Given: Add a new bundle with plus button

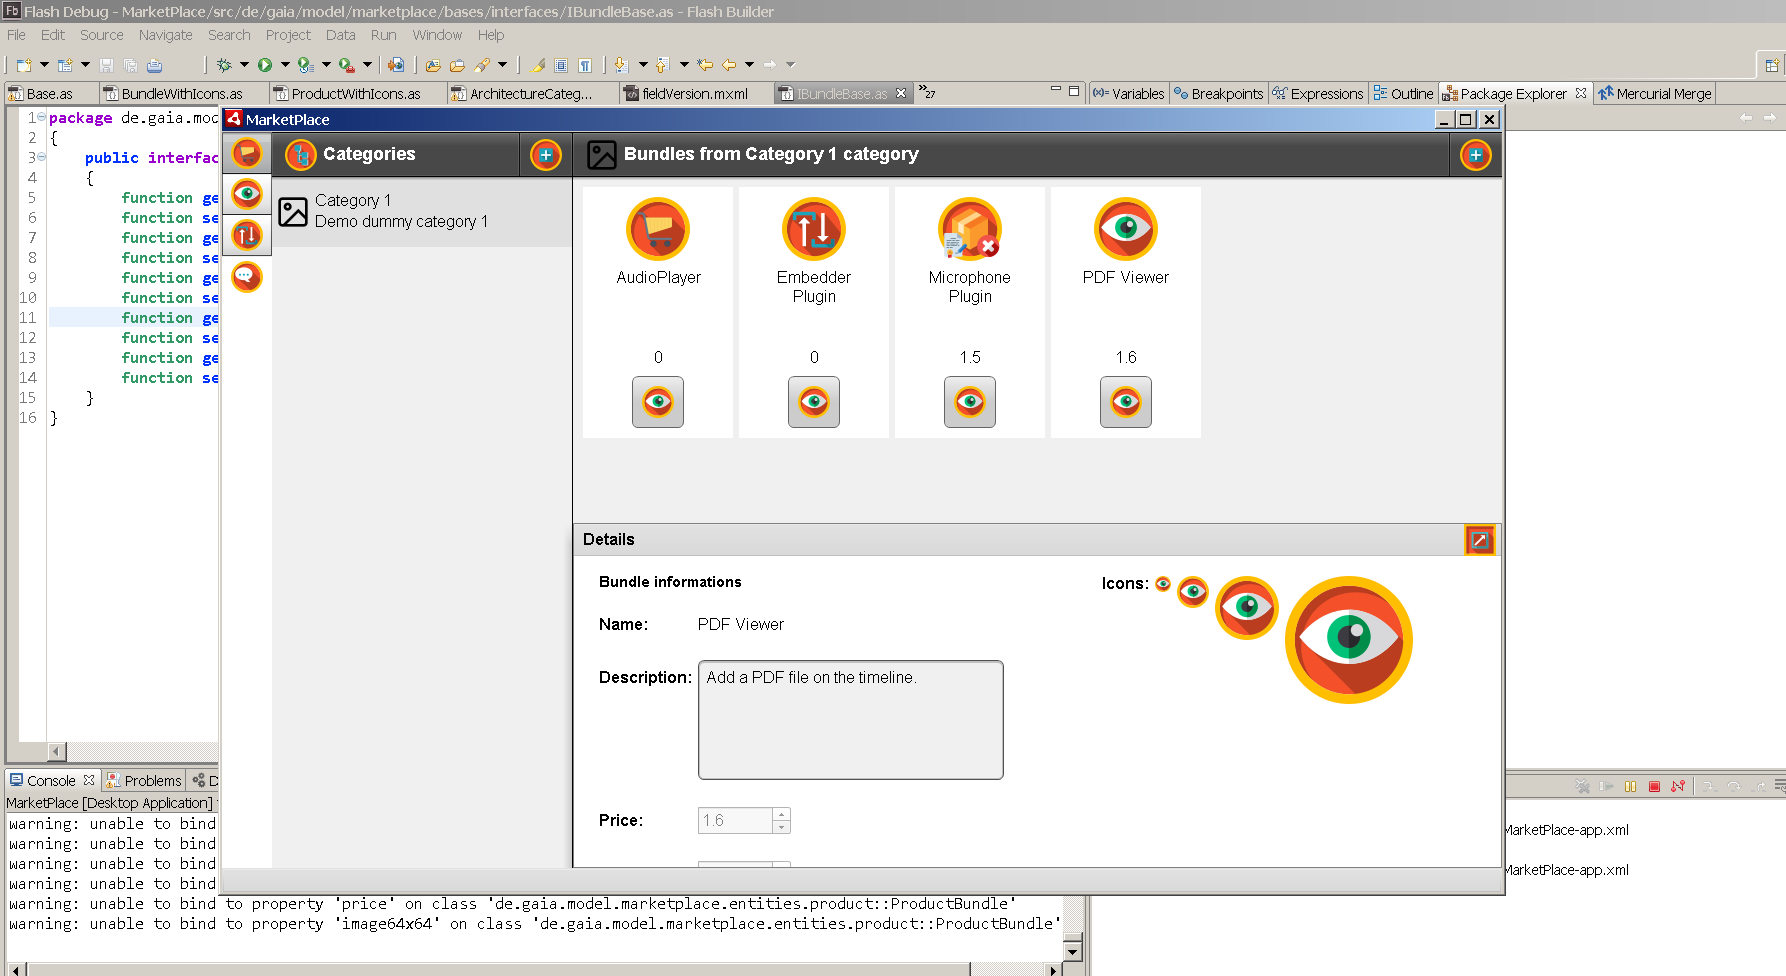Looking at the screenshot, I should (x=1476, y=155).
